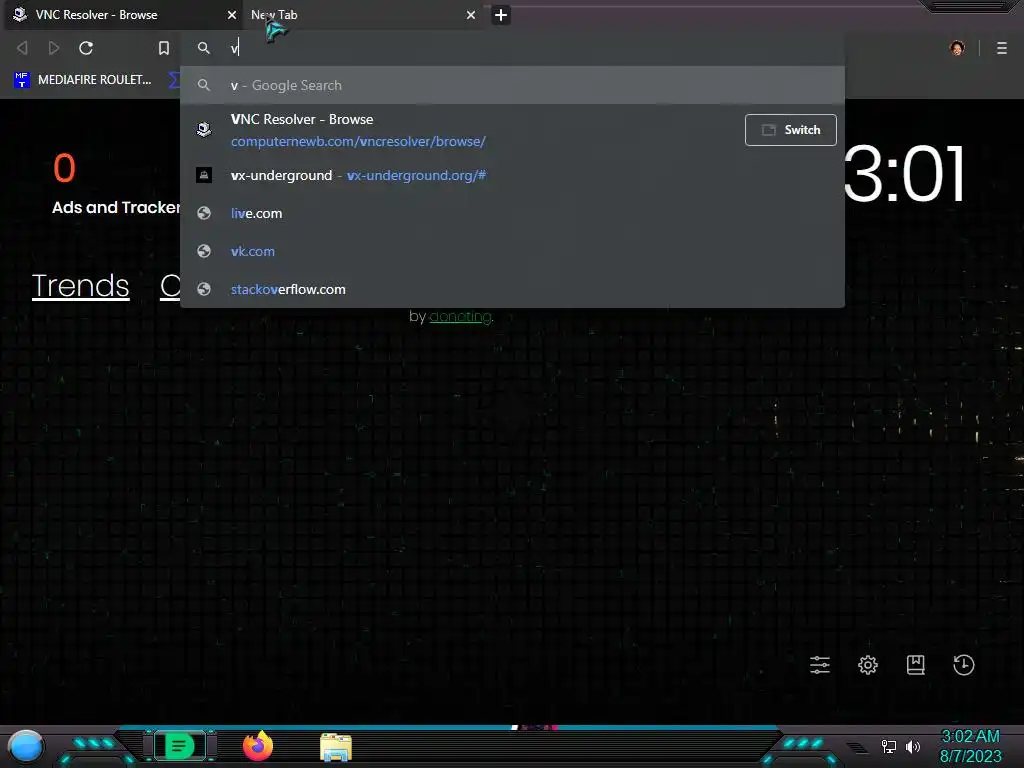Click the 'Ads and Tracker' stats label

(x=116, y=207)
